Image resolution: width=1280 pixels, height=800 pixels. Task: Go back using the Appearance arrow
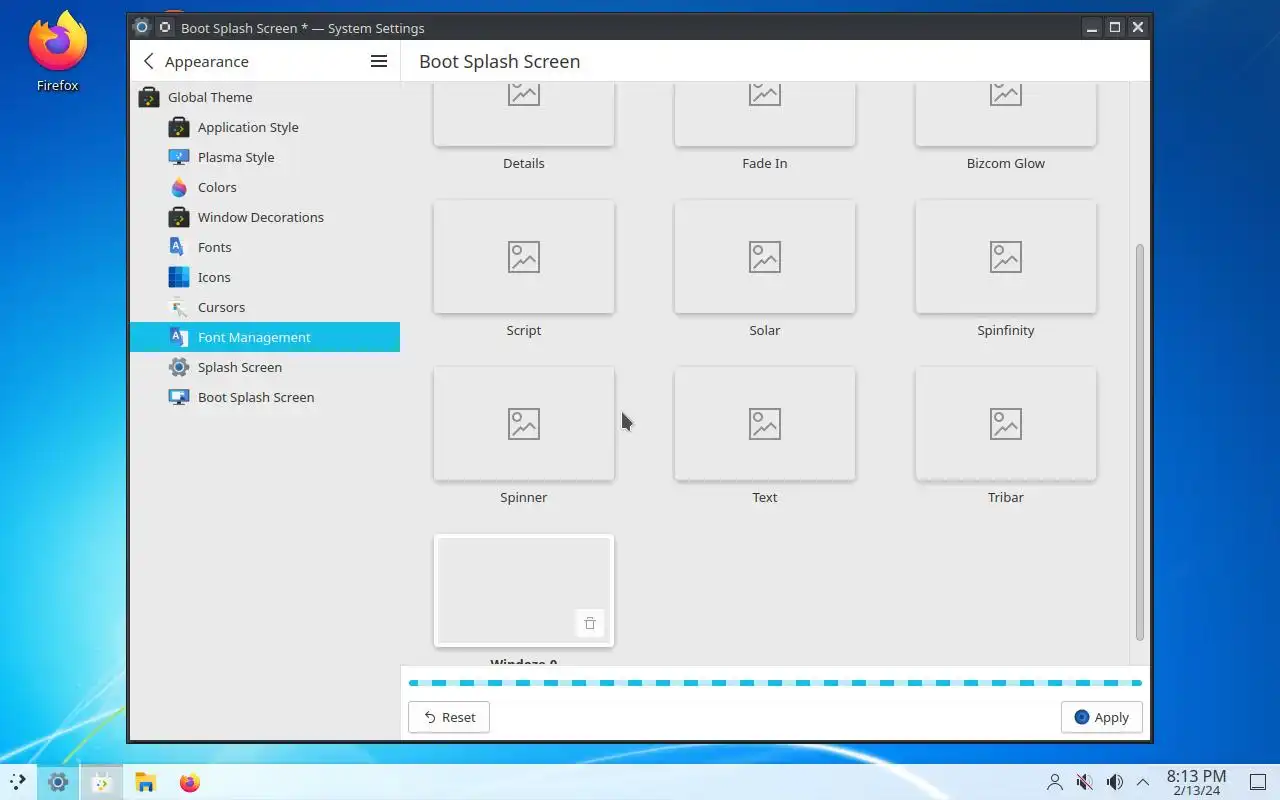(x=149, y=61)
